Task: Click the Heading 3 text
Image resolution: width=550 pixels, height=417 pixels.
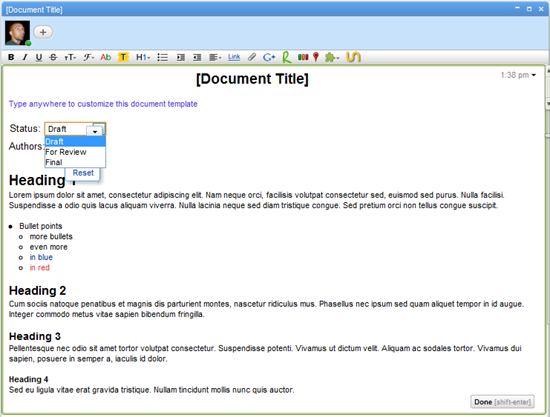Action: click(x=35, y=336)
